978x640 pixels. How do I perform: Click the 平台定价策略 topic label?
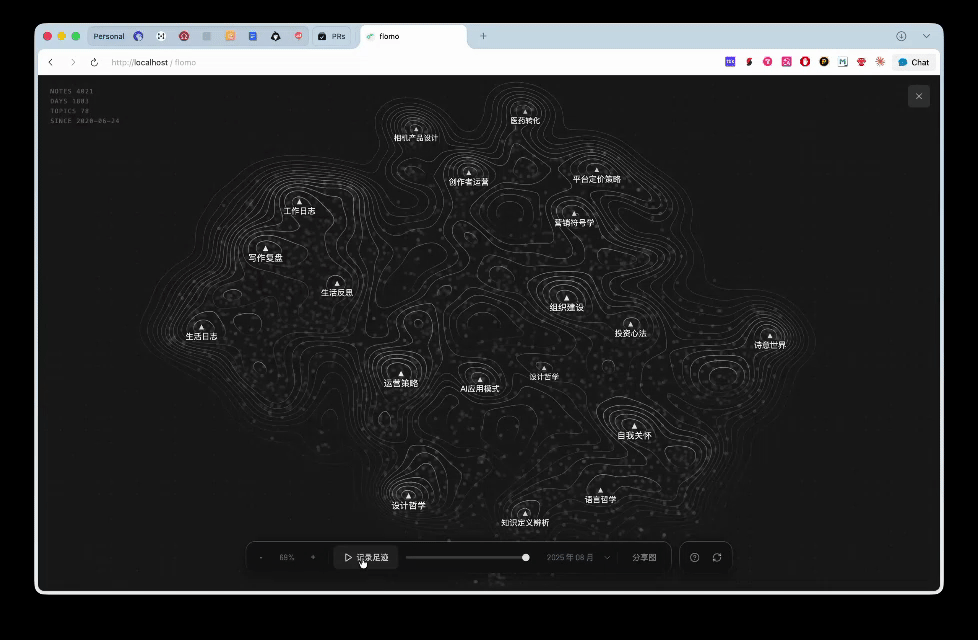point(597,180)
